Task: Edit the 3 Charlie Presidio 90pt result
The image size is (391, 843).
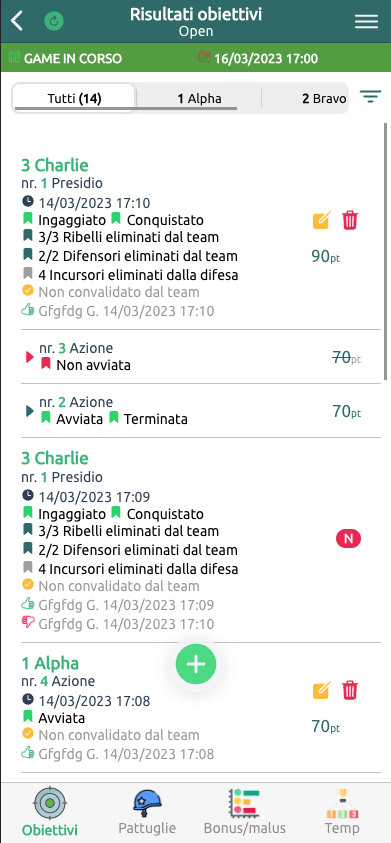Action: coord(321,220)
